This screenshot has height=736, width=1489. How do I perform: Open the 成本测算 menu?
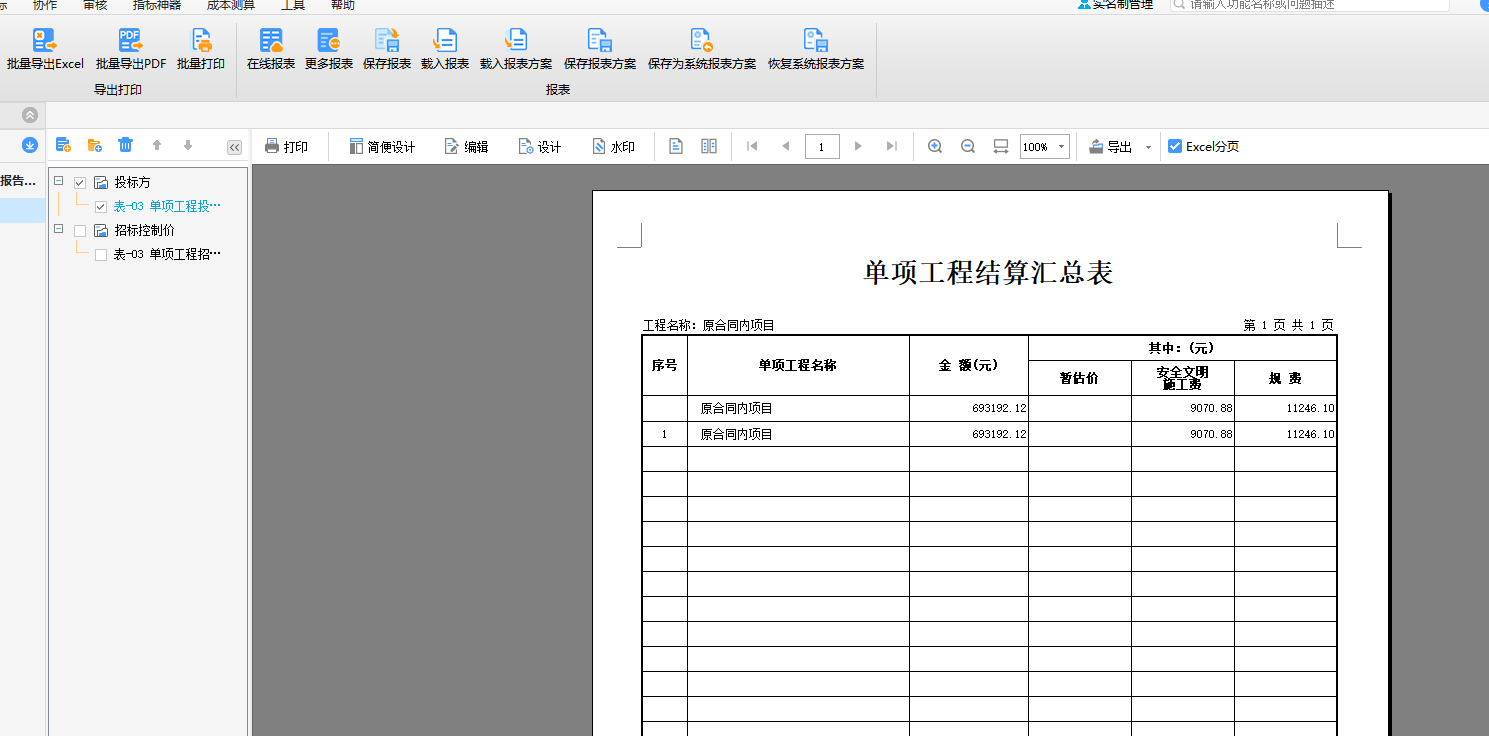click(231, 5)
